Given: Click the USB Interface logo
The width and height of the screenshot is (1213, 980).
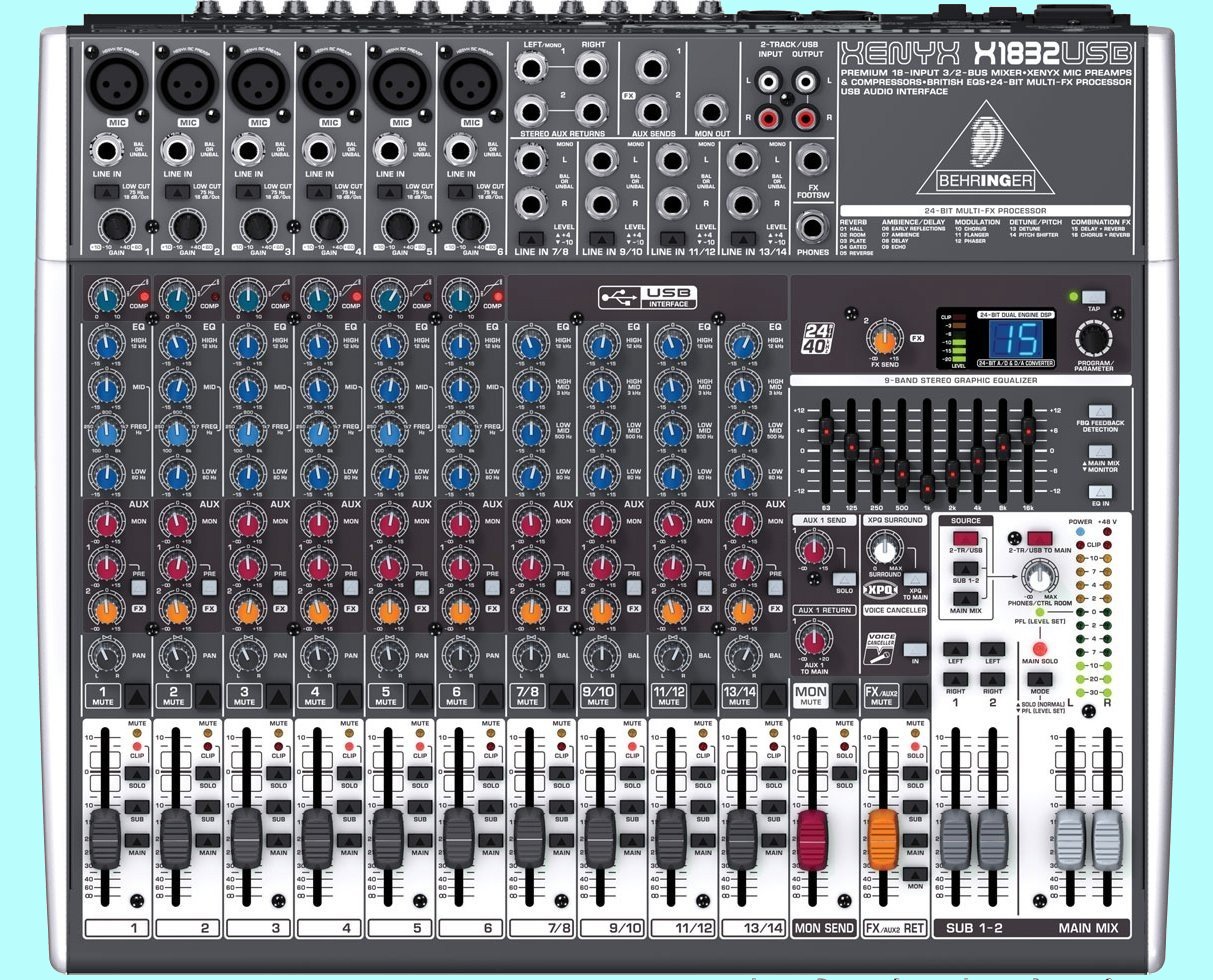Looking at the screenshot, I should tap(648, 297).
